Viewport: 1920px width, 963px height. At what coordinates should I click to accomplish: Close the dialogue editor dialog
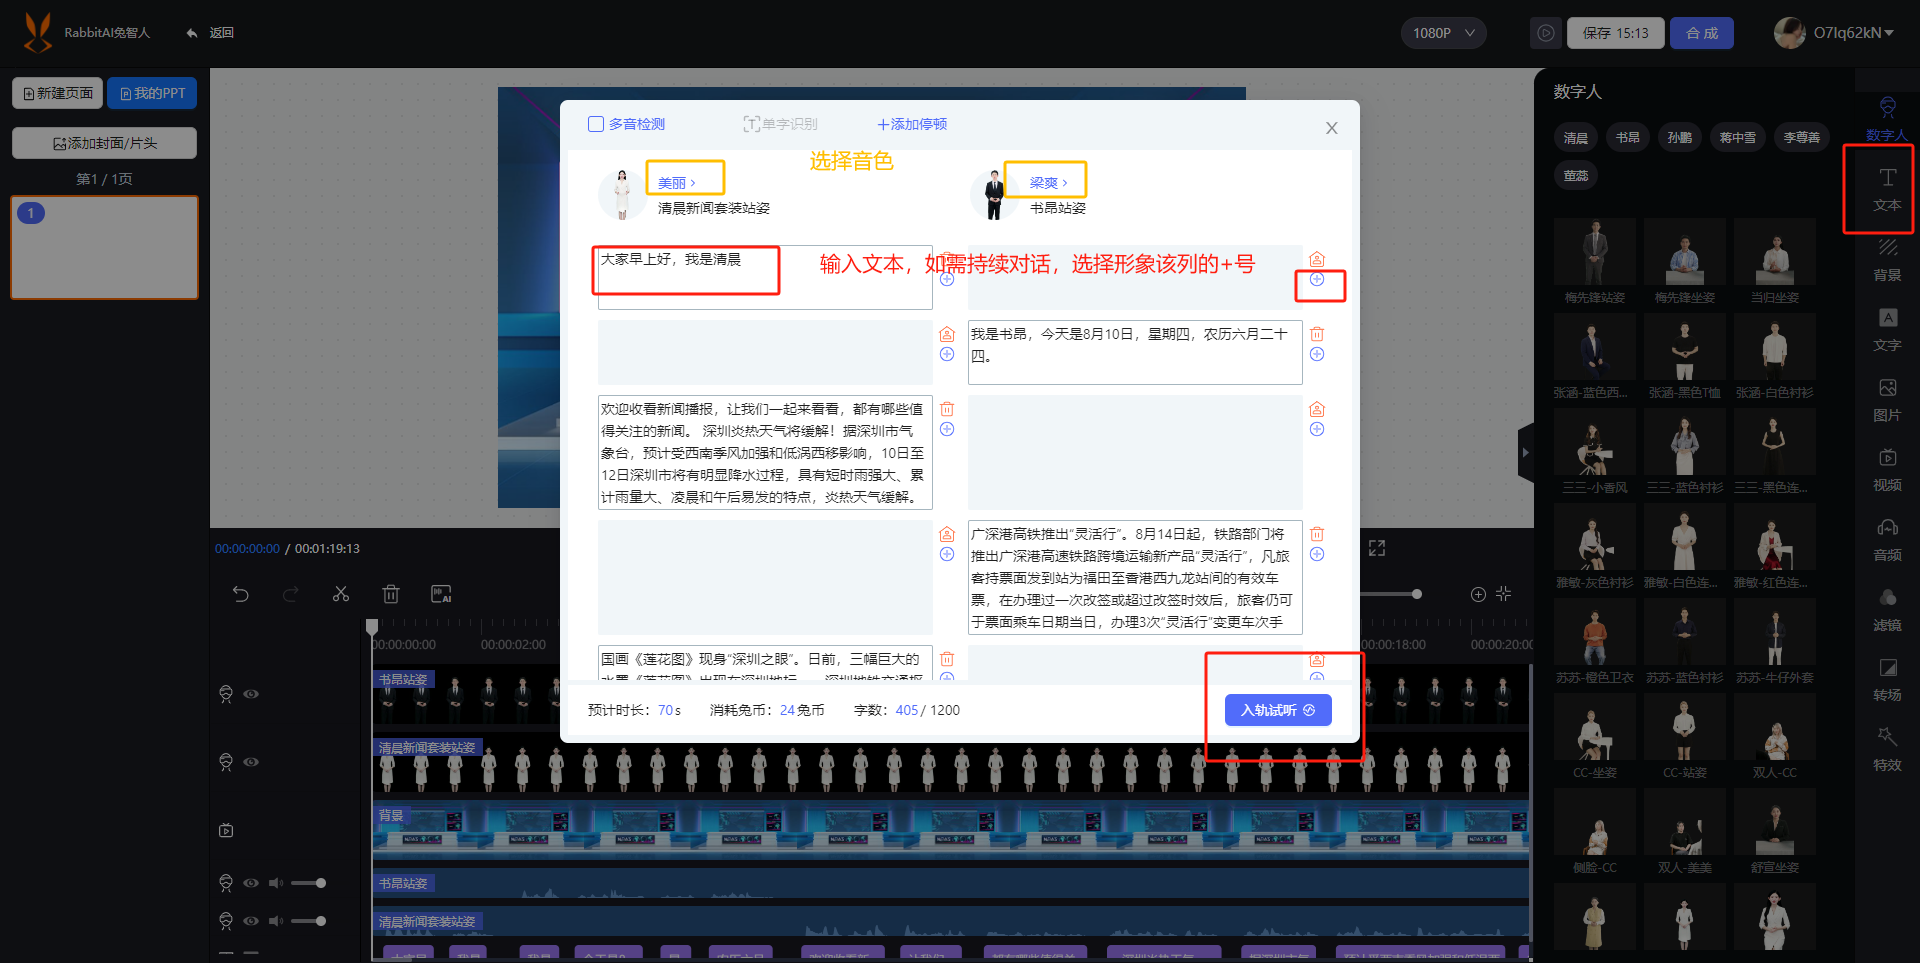coord(1331,128)
